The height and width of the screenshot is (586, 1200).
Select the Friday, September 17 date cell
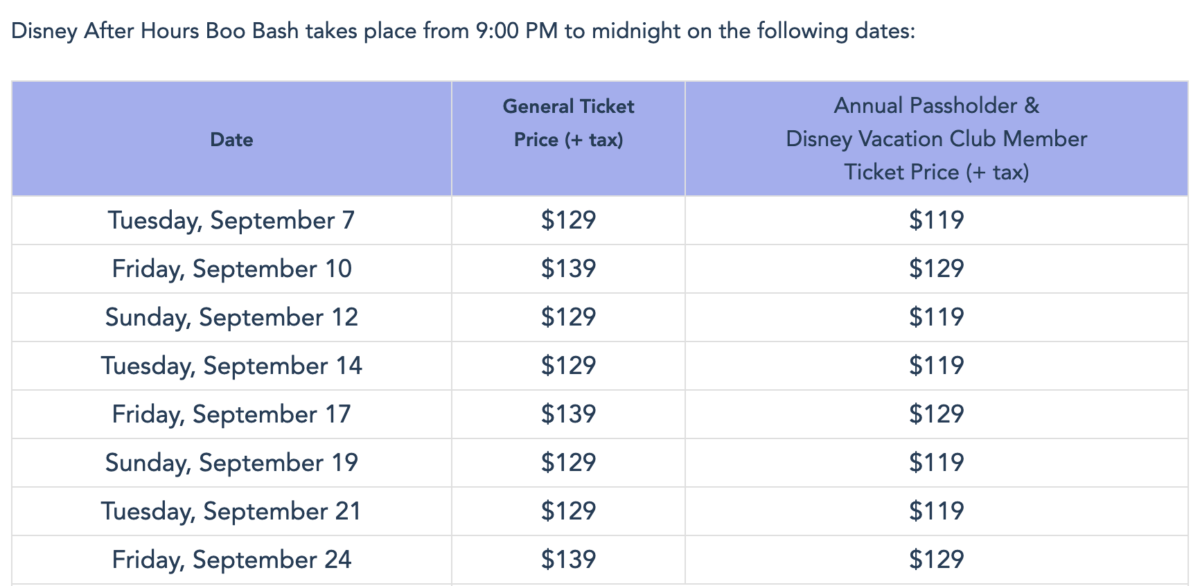pyautogui.click(x=231, y=414)
